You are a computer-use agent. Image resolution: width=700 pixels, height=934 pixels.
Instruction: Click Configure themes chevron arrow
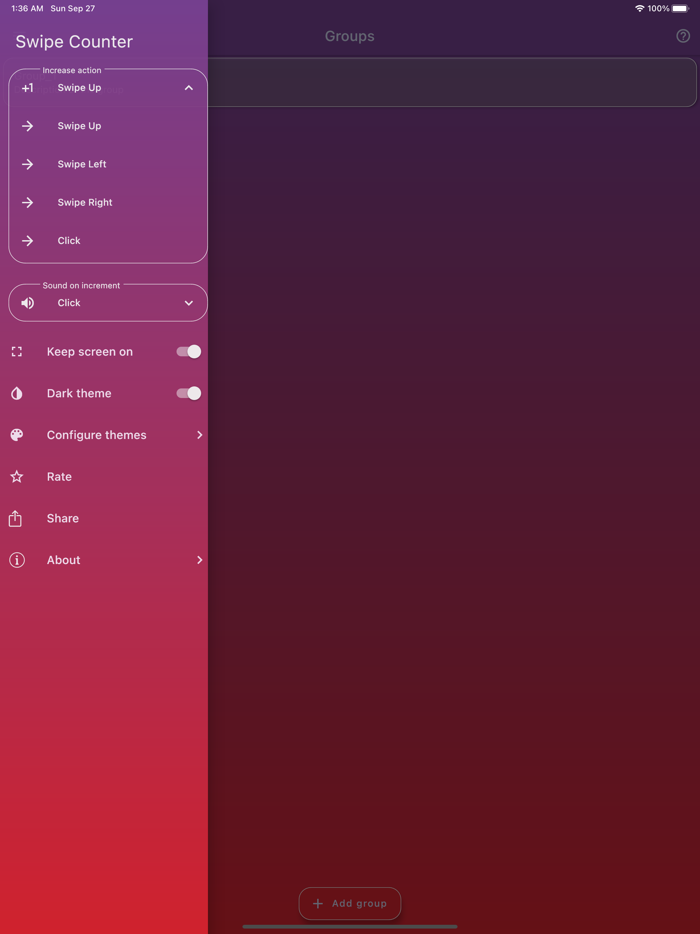(200, 435)
